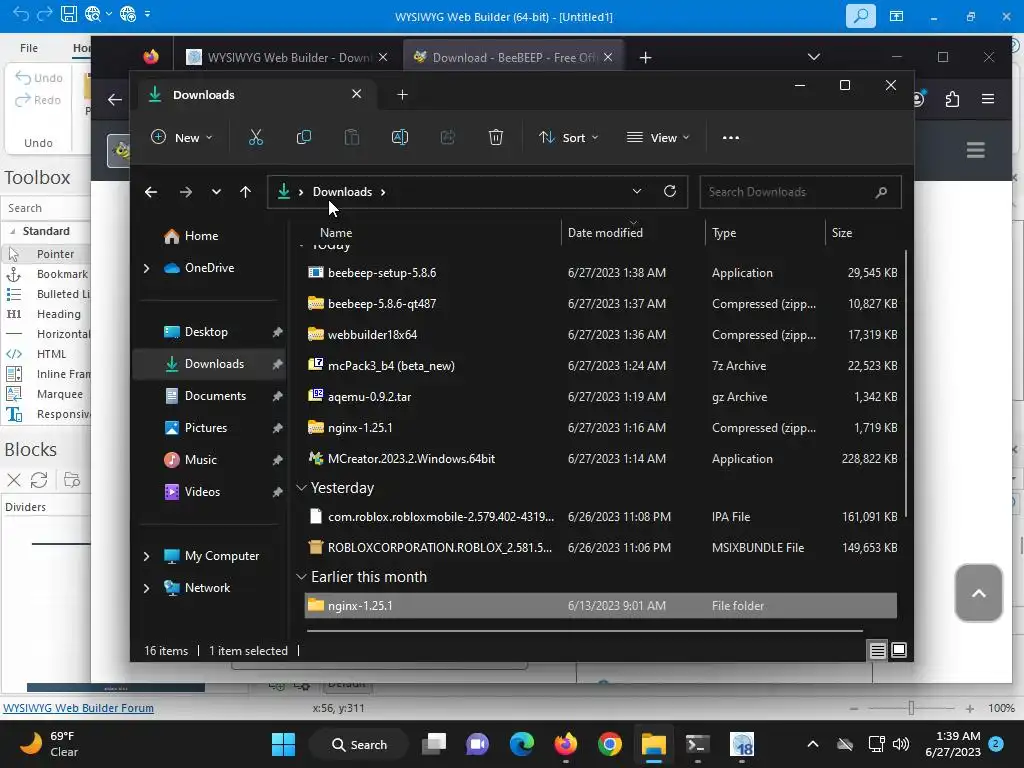Click the search magnifier in Search Downloads box

[x=881, y=192]
